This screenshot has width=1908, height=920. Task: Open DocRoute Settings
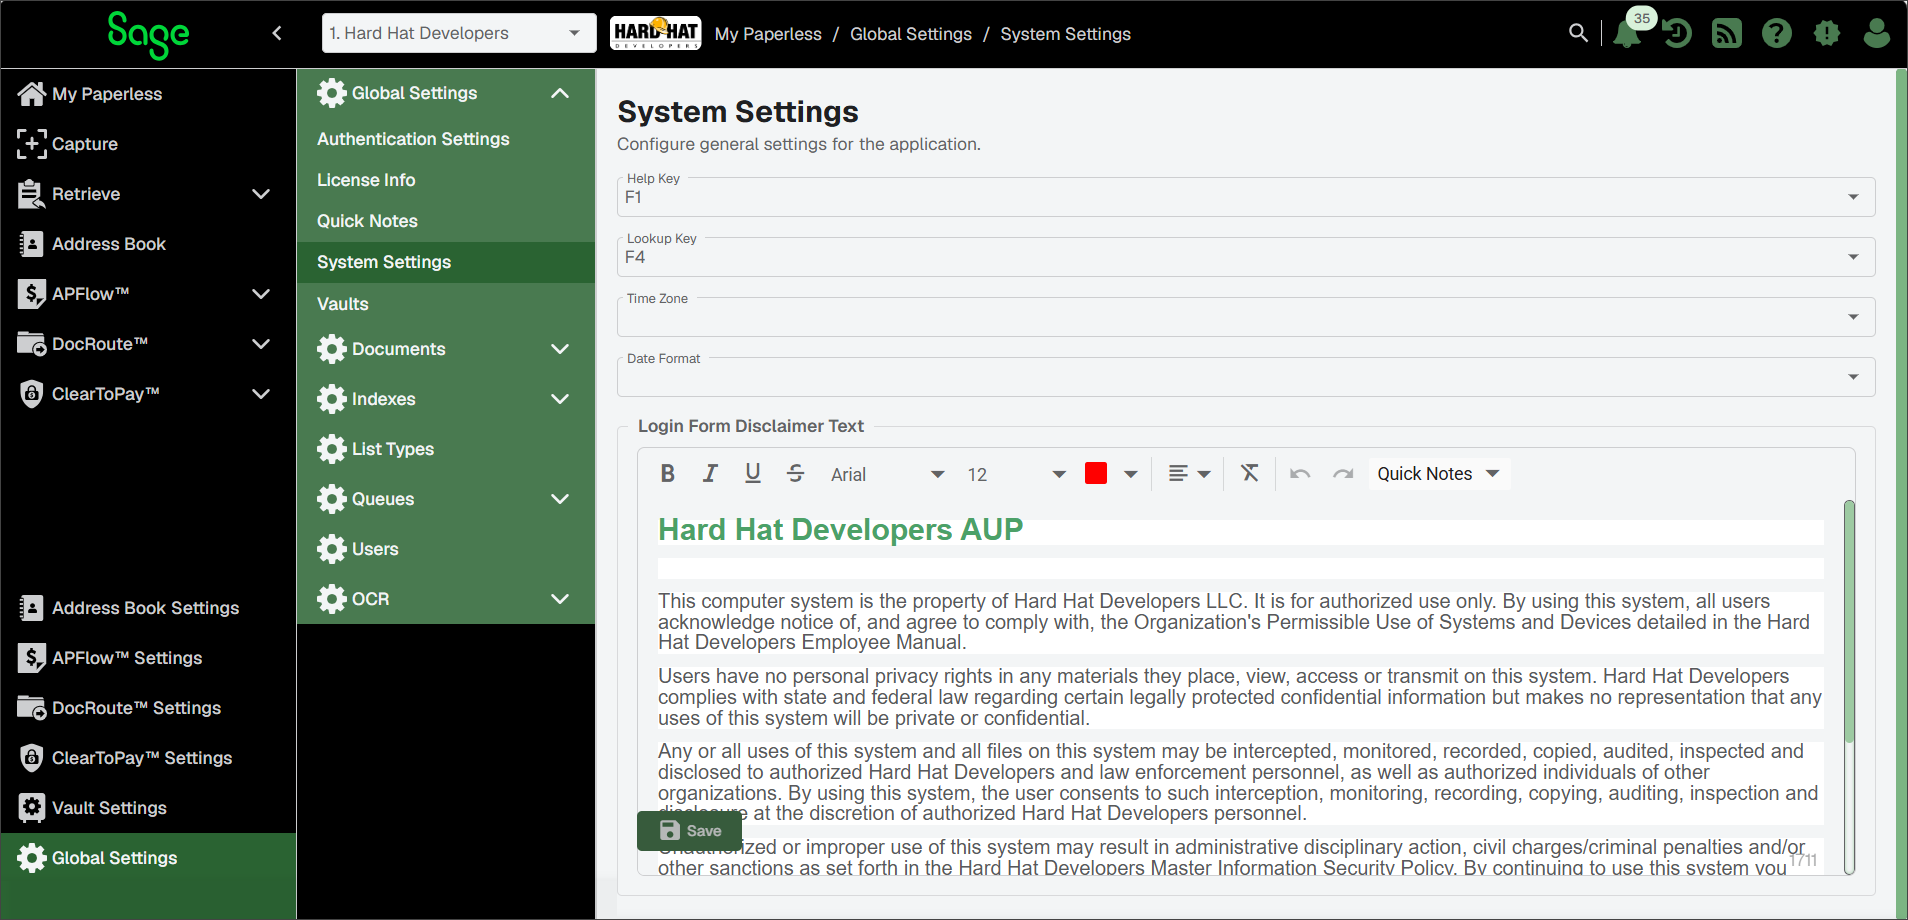pyautogui.click(x=148, y=708)
